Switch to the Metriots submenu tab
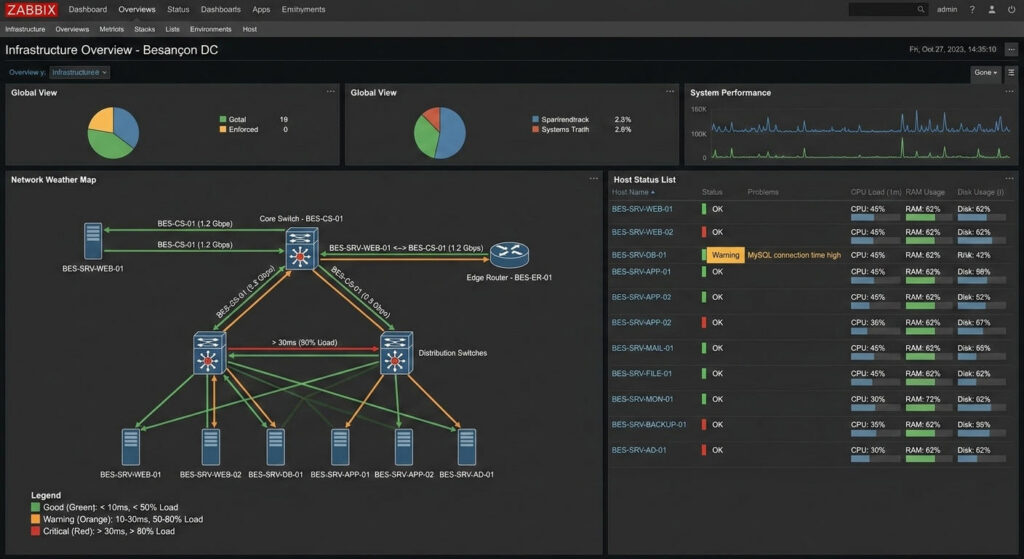This screenshot has height=559, width=1024. point(112,29)
